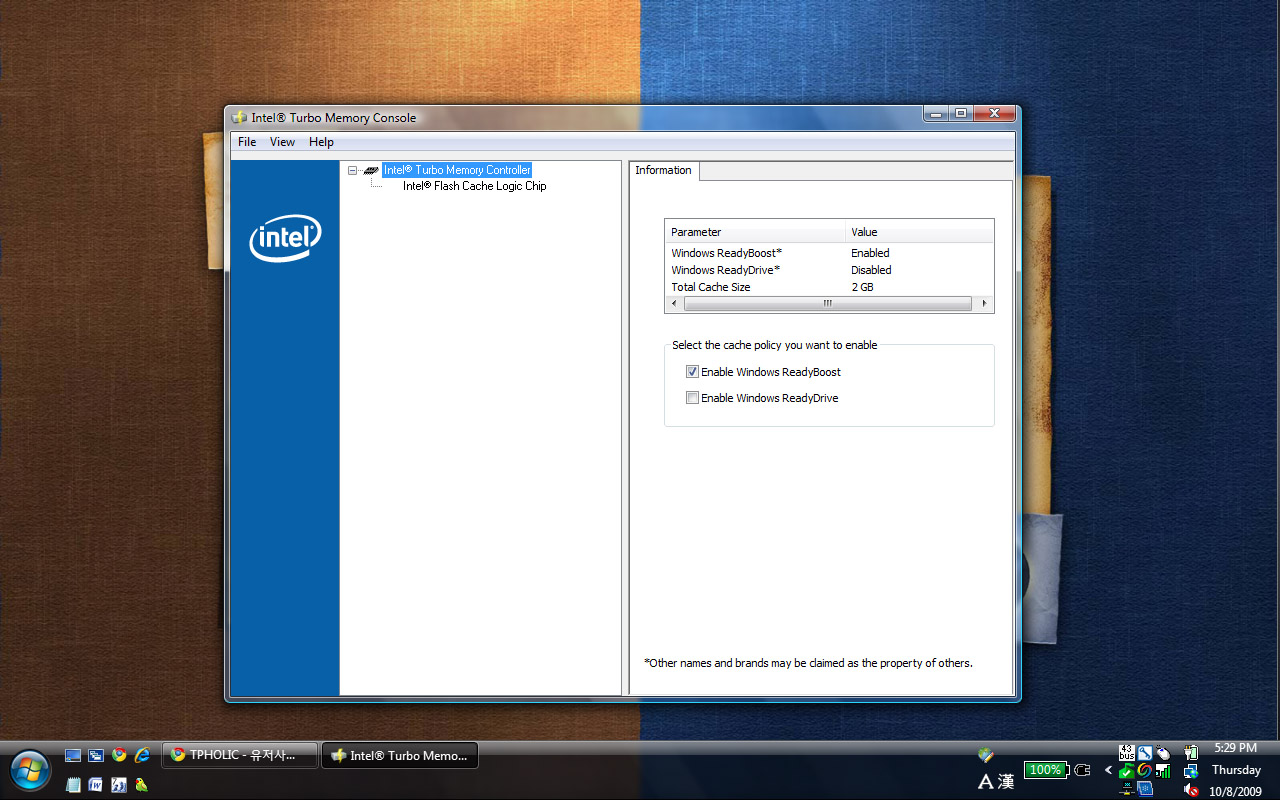Click Switch Between Windows quick launch icon
The height and width of the screenshot is (800, 1280).
pos(96,755)
